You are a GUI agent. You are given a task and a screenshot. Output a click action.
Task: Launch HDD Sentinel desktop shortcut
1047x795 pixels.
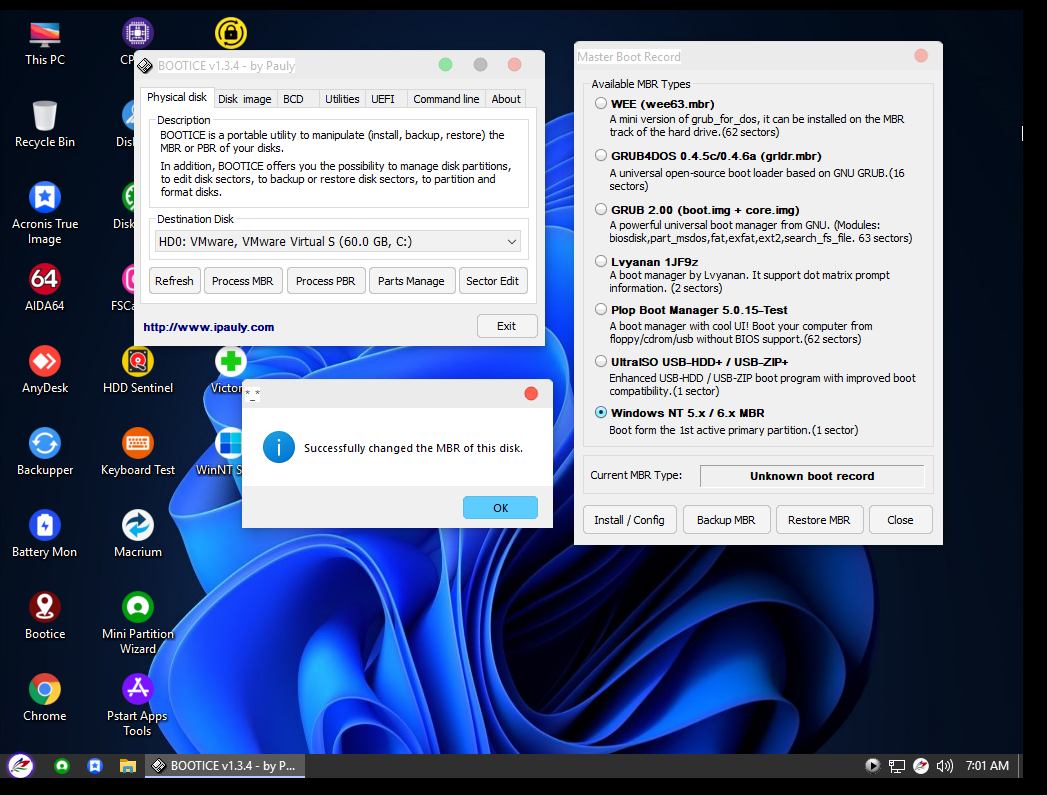pyautogui.click(x=138, y=370)
